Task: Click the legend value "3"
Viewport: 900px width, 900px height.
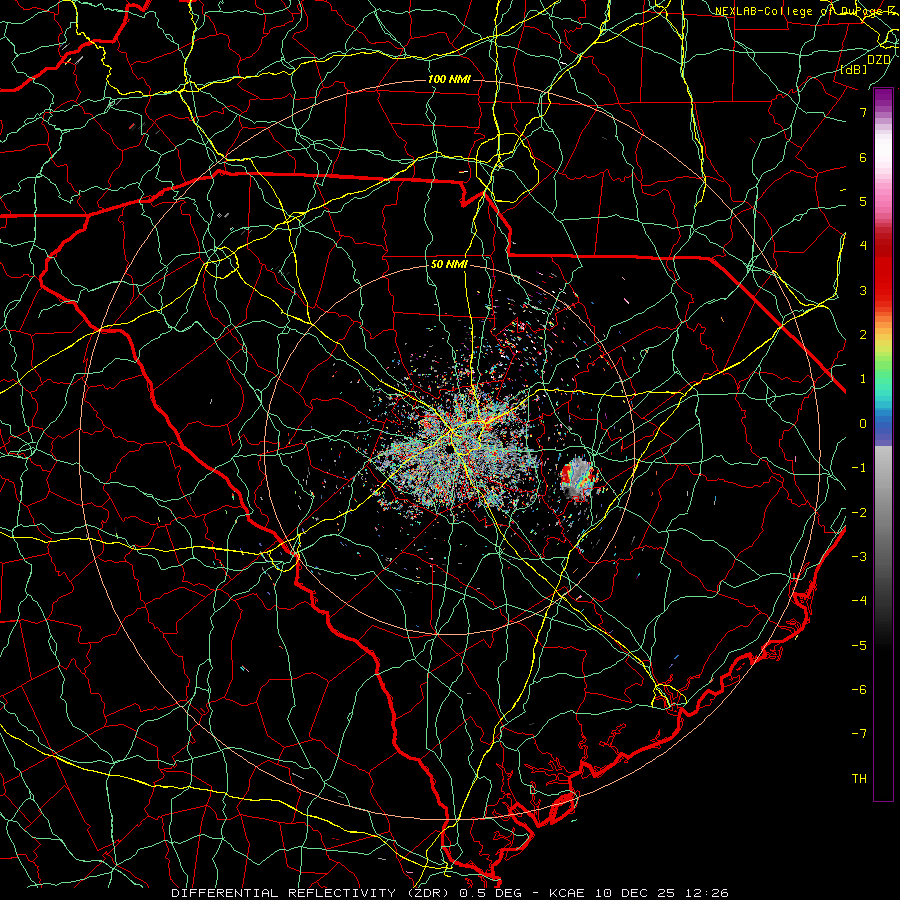Action: tap(863, 290)
